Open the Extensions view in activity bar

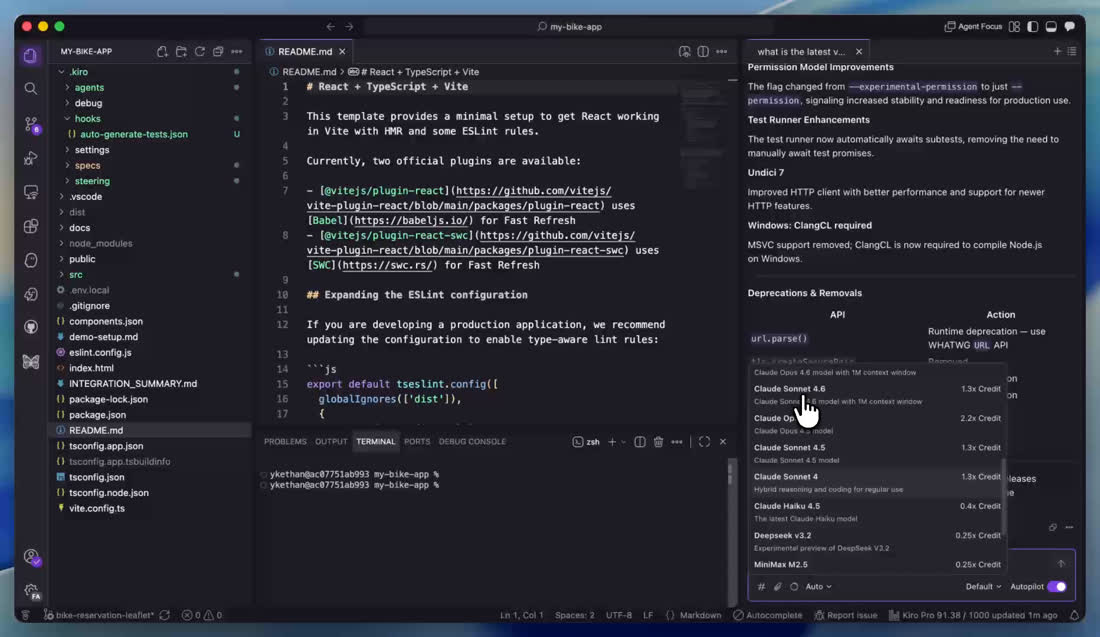31,226
